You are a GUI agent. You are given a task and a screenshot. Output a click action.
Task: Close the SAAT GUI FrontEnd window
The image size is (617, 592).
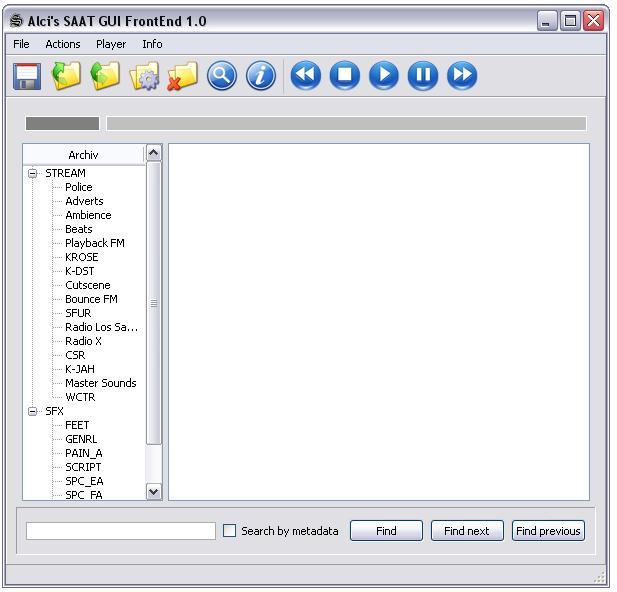point(594,20)
